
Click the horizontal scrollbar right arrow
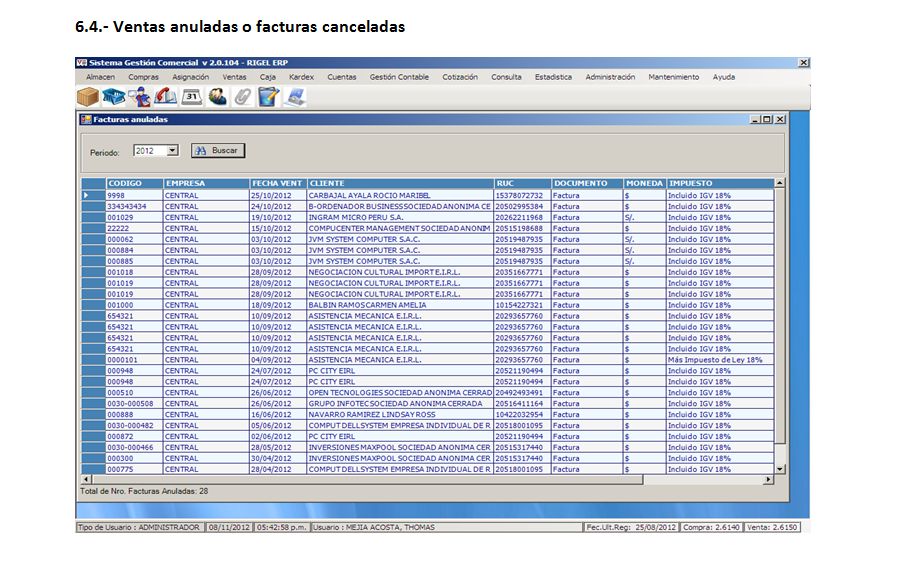[769, 479]
